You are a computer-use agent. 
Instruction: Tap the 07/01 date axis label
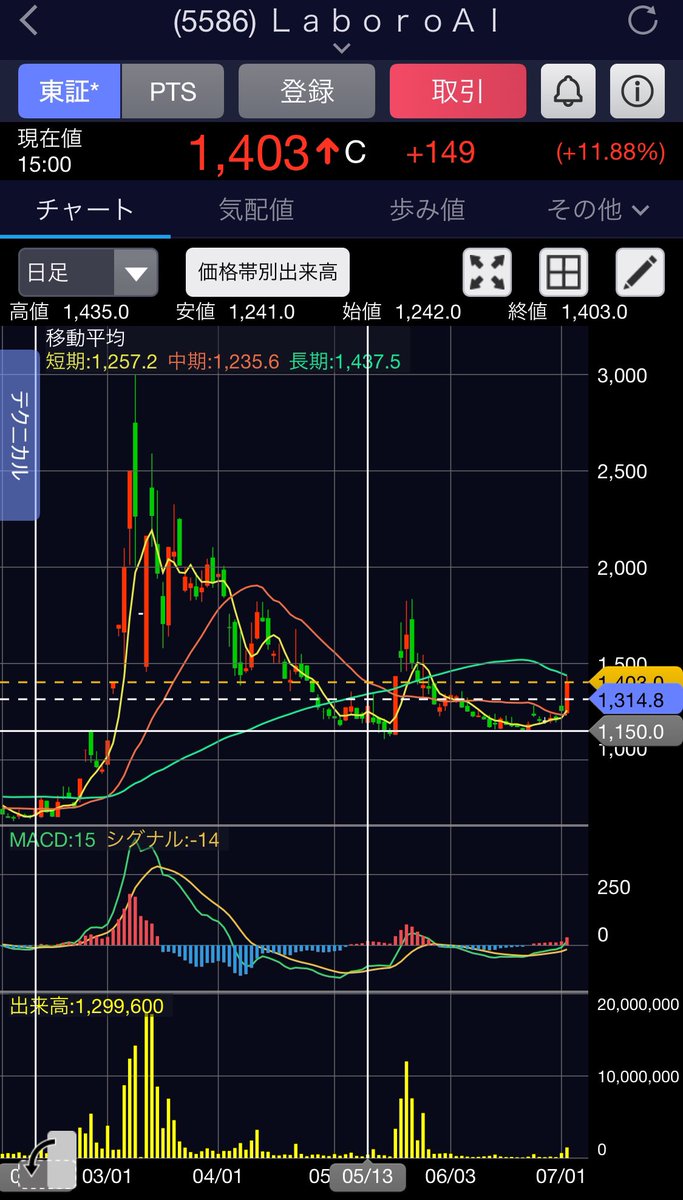pos(561,1176)
